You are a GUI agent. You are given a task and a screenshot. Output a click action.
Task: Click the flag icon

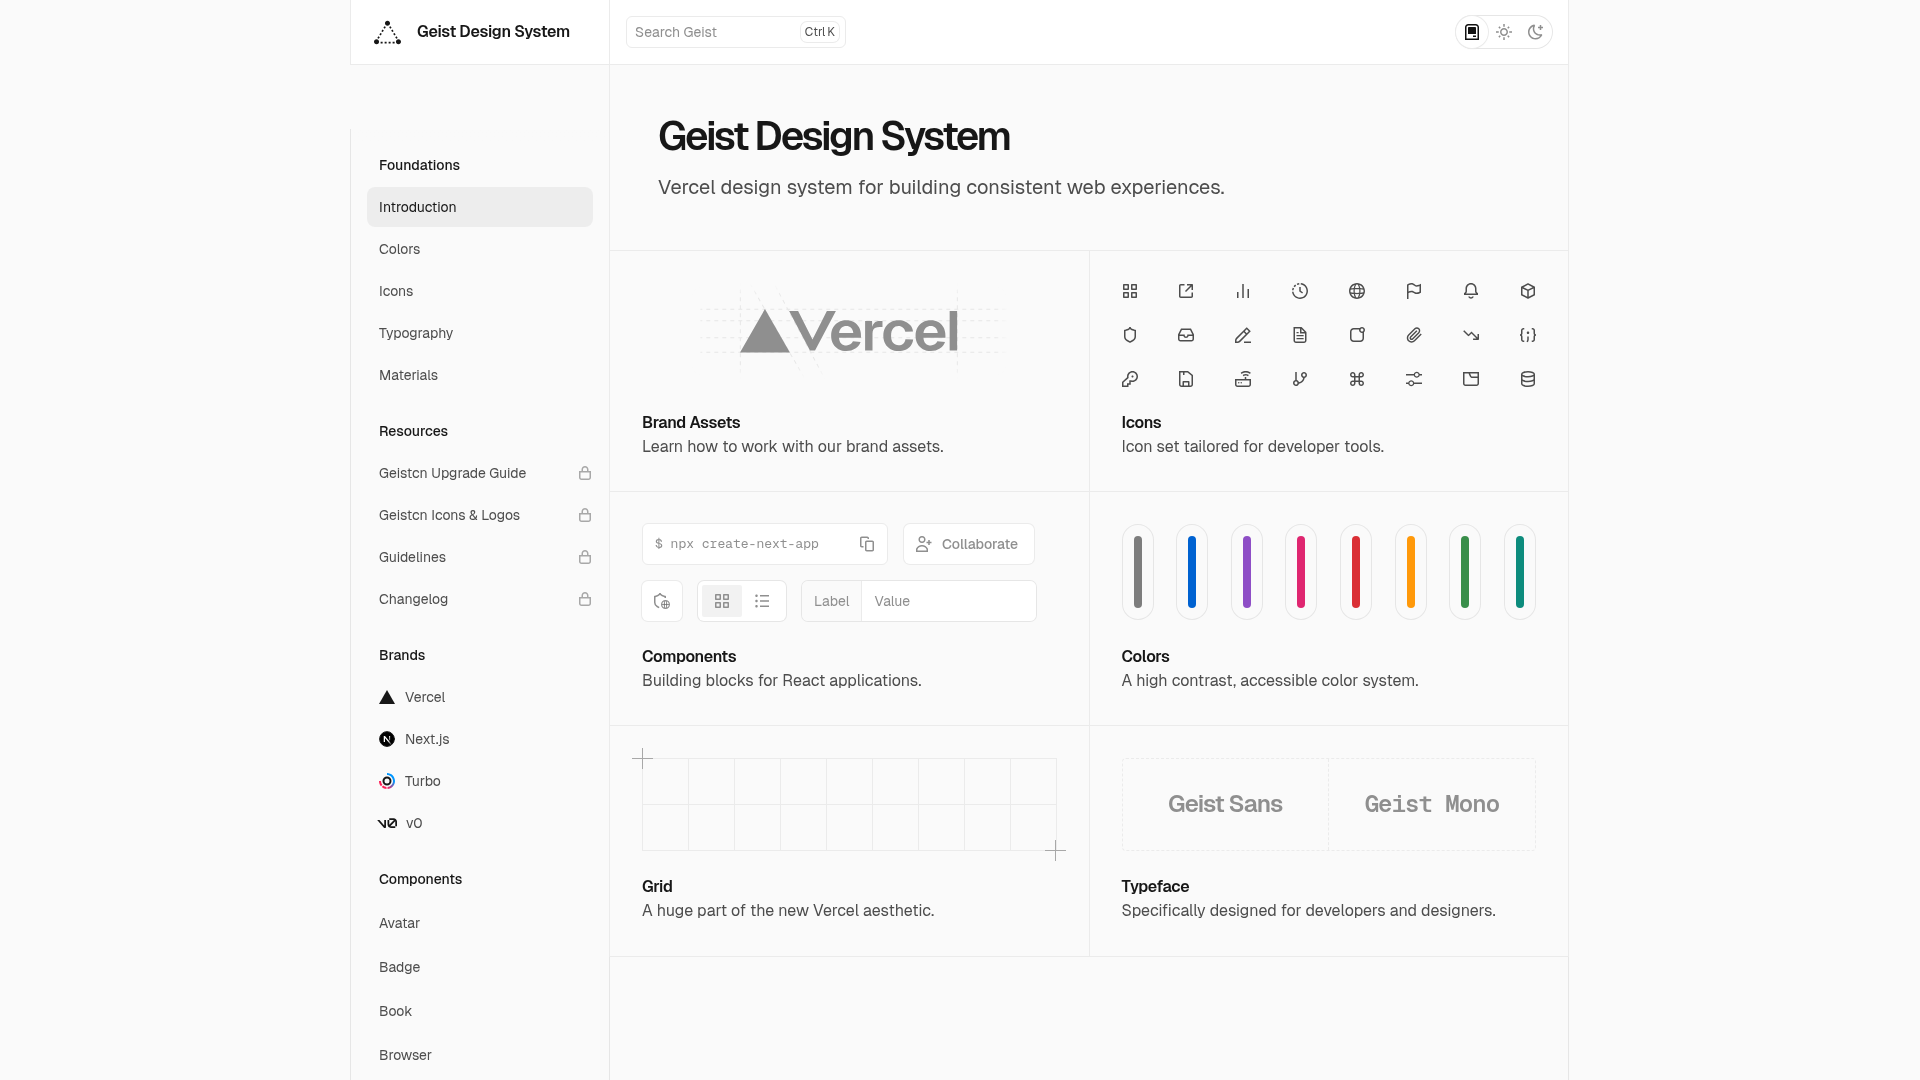[1414, 291]
